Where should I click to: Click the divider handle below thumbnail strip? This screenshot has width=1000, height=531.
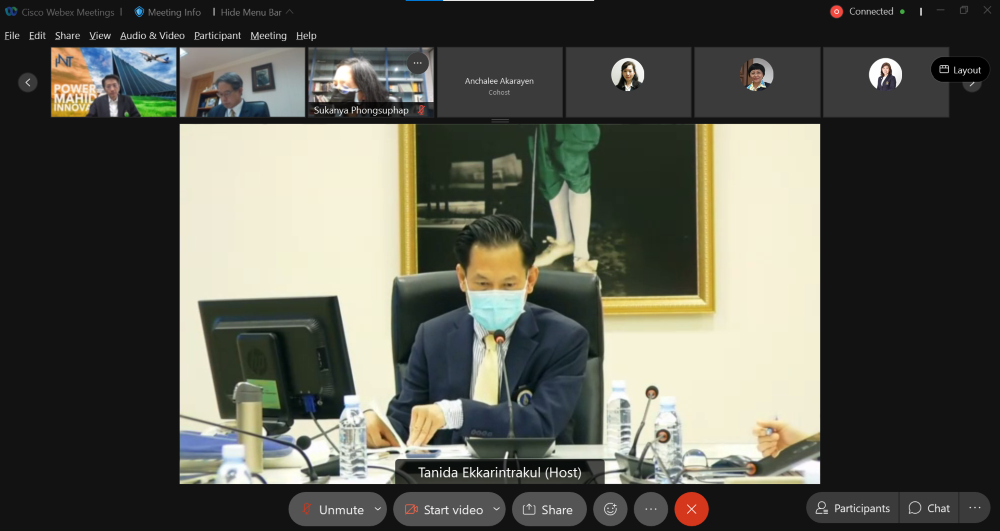[x=500, y=121]
